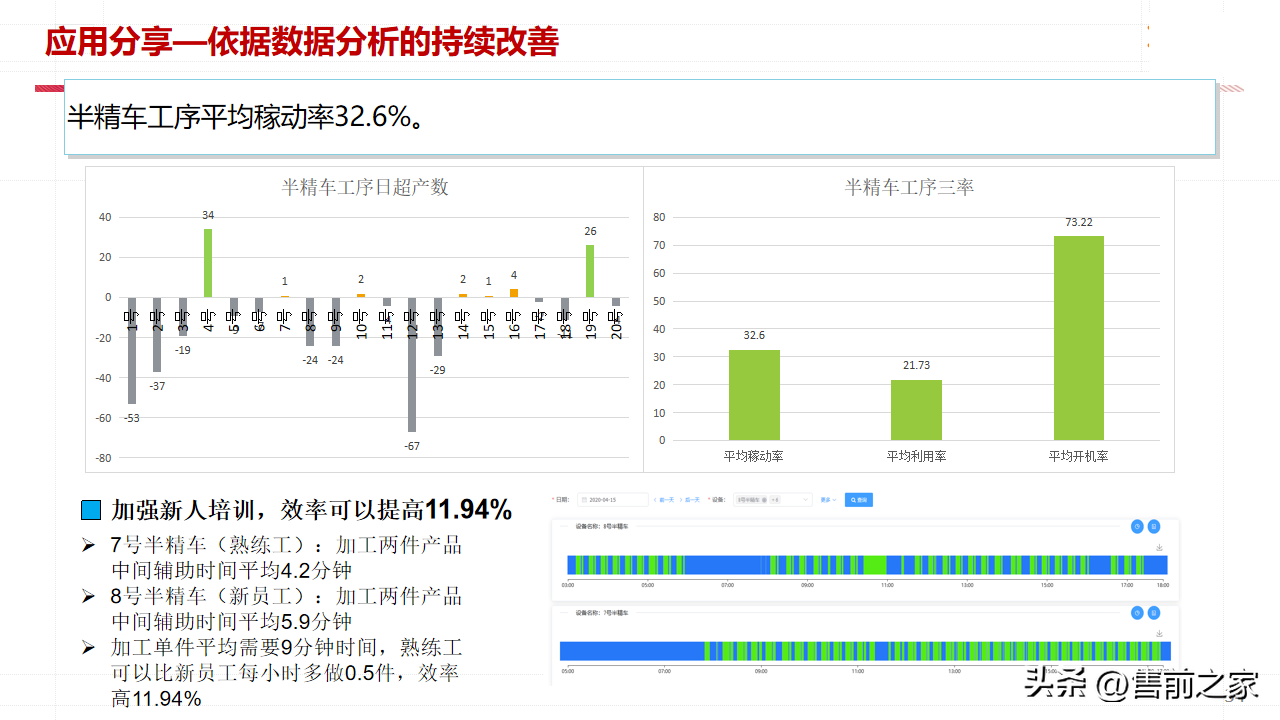Image resolution: width=1280 pixels, height=720 pixels.
Task: Click the green bar labeled 26
Action: (590, 271)
